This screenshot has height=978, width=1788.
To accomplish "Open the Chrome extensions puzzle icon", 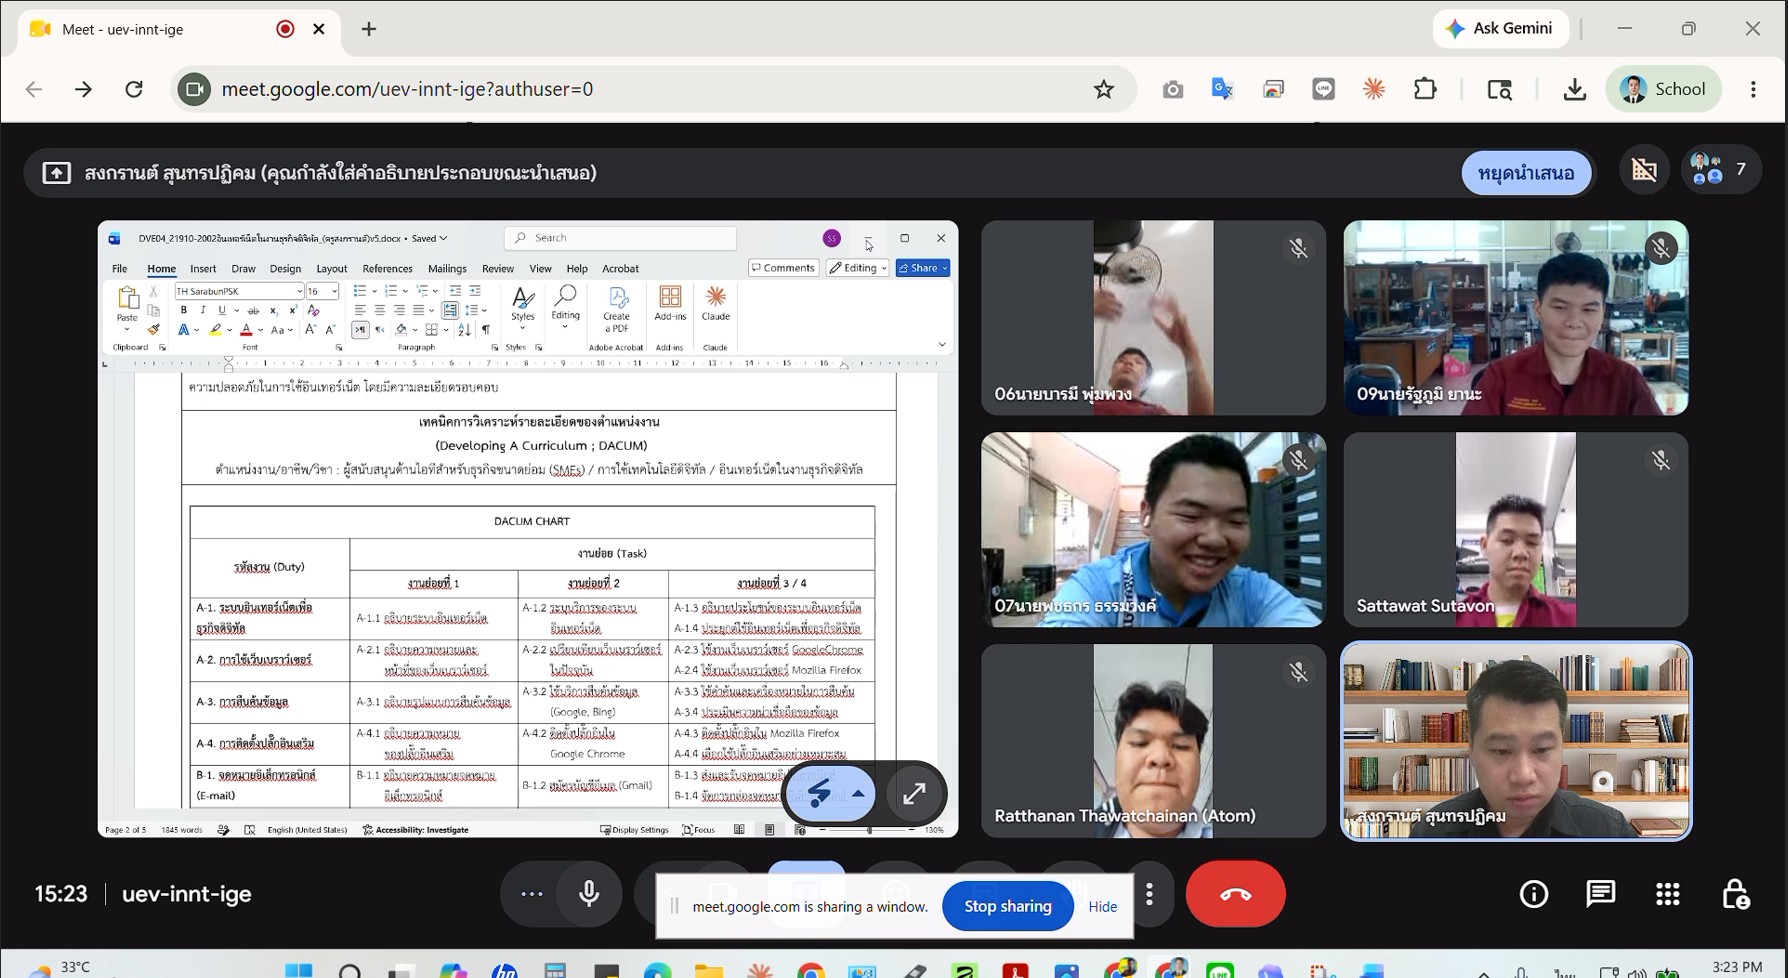I will (1425, 89).
